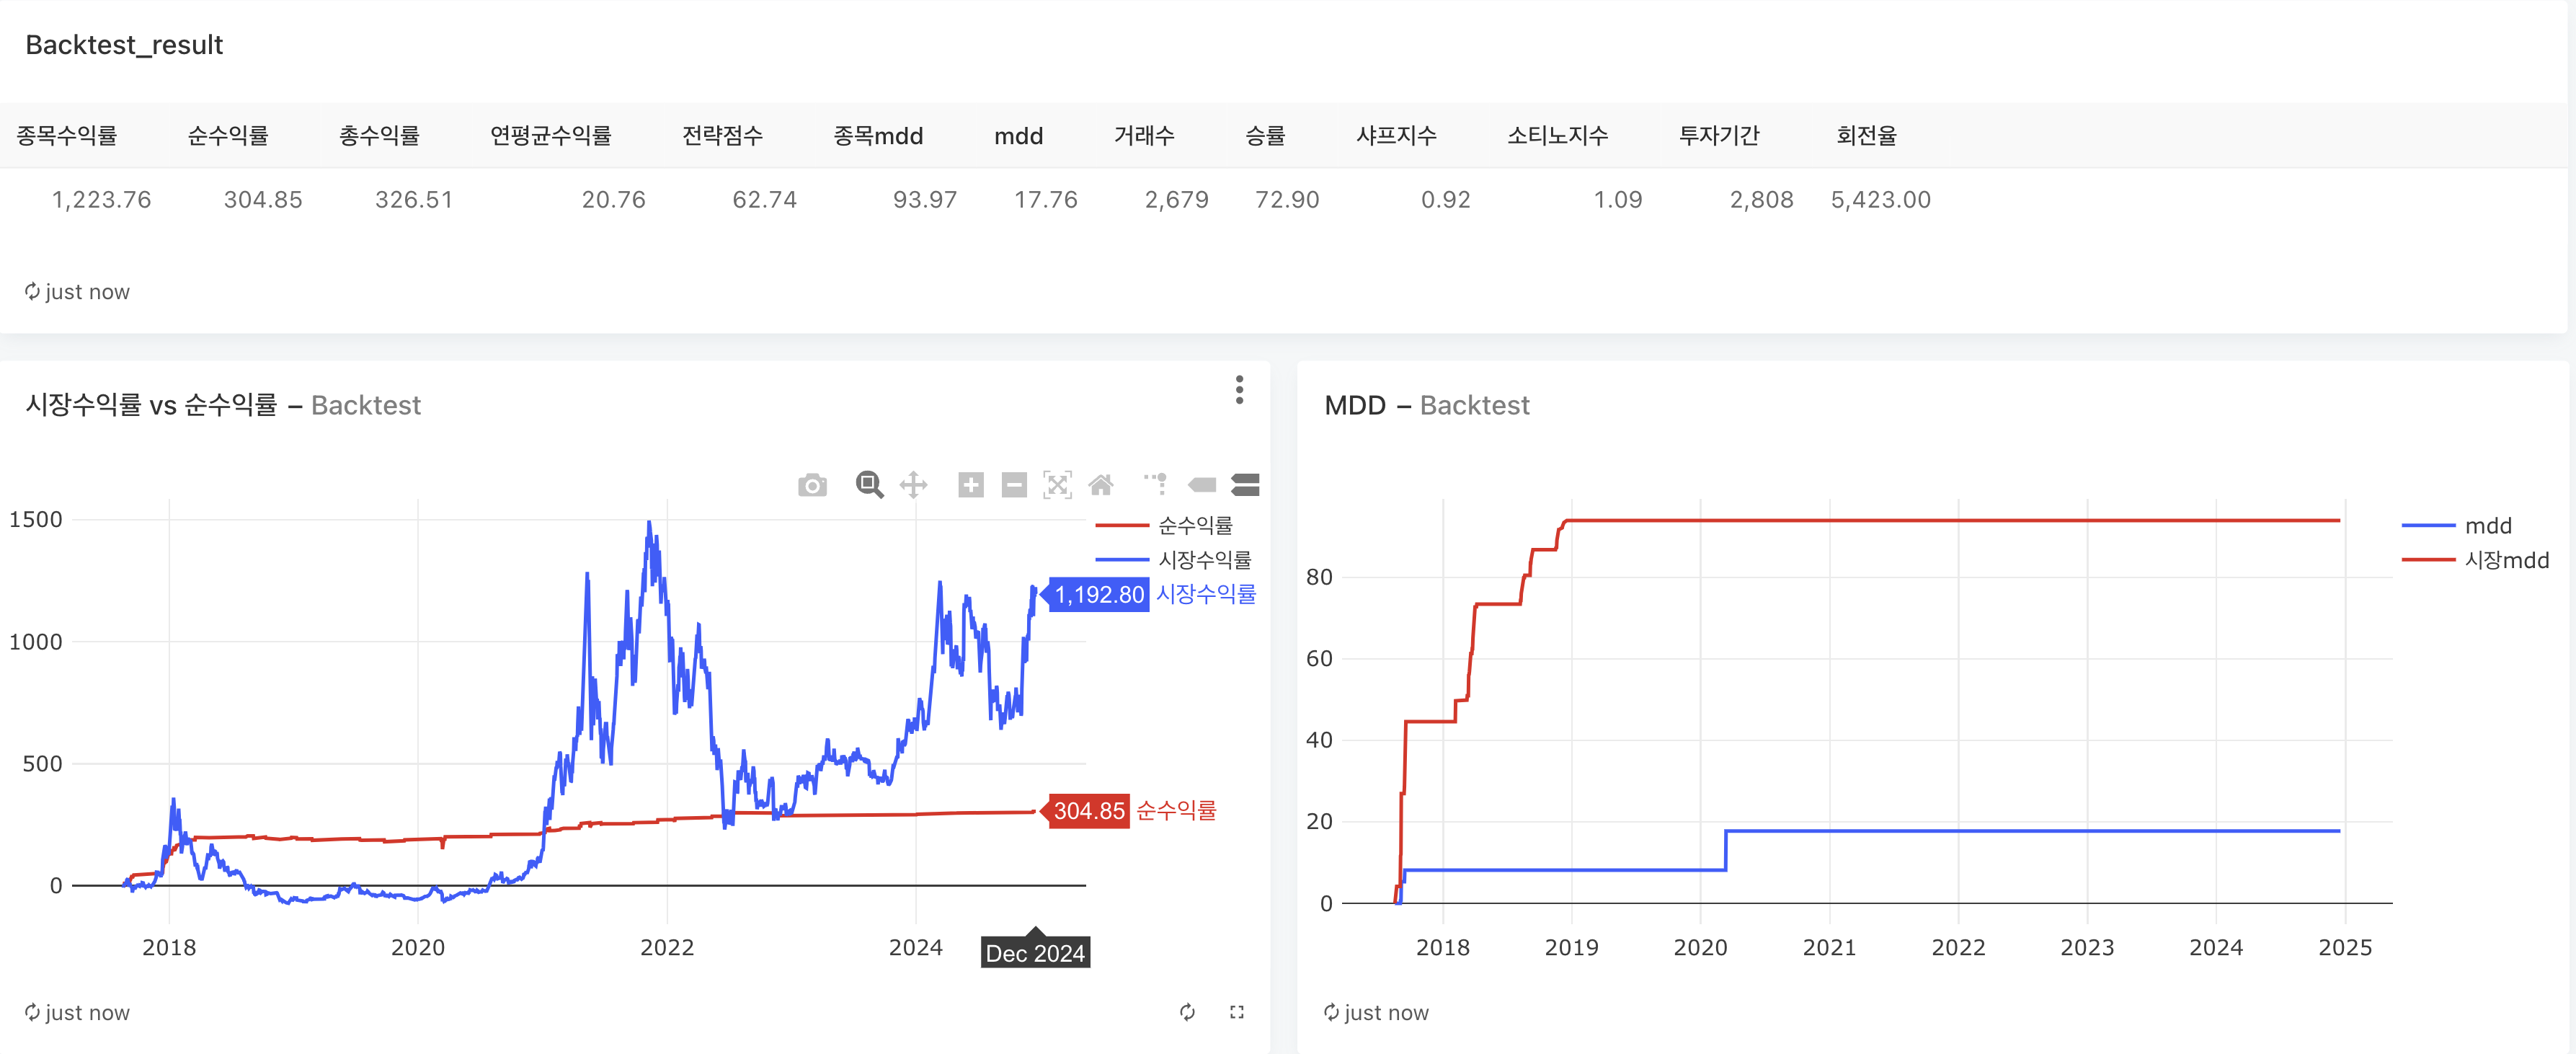
Task: Sort table by 샤프지수 column header
Action: click(x=1396, y=136)
